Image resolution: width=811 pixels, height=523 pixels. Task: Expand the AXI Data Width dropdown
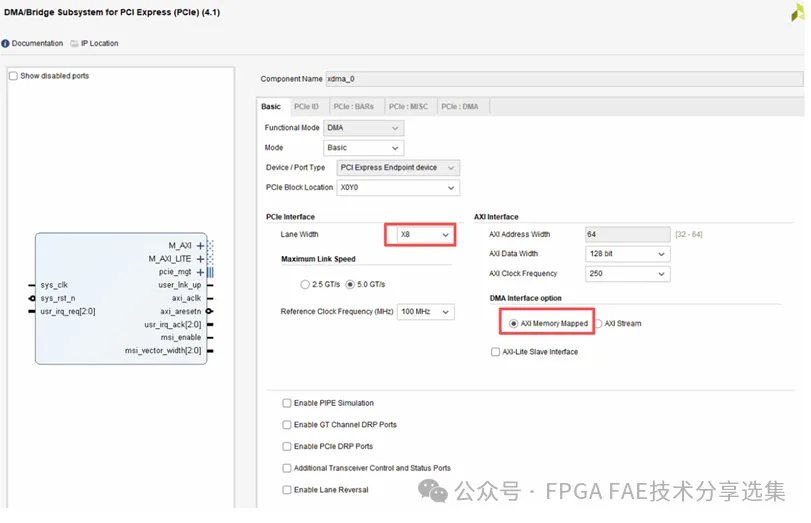point(628,254)
